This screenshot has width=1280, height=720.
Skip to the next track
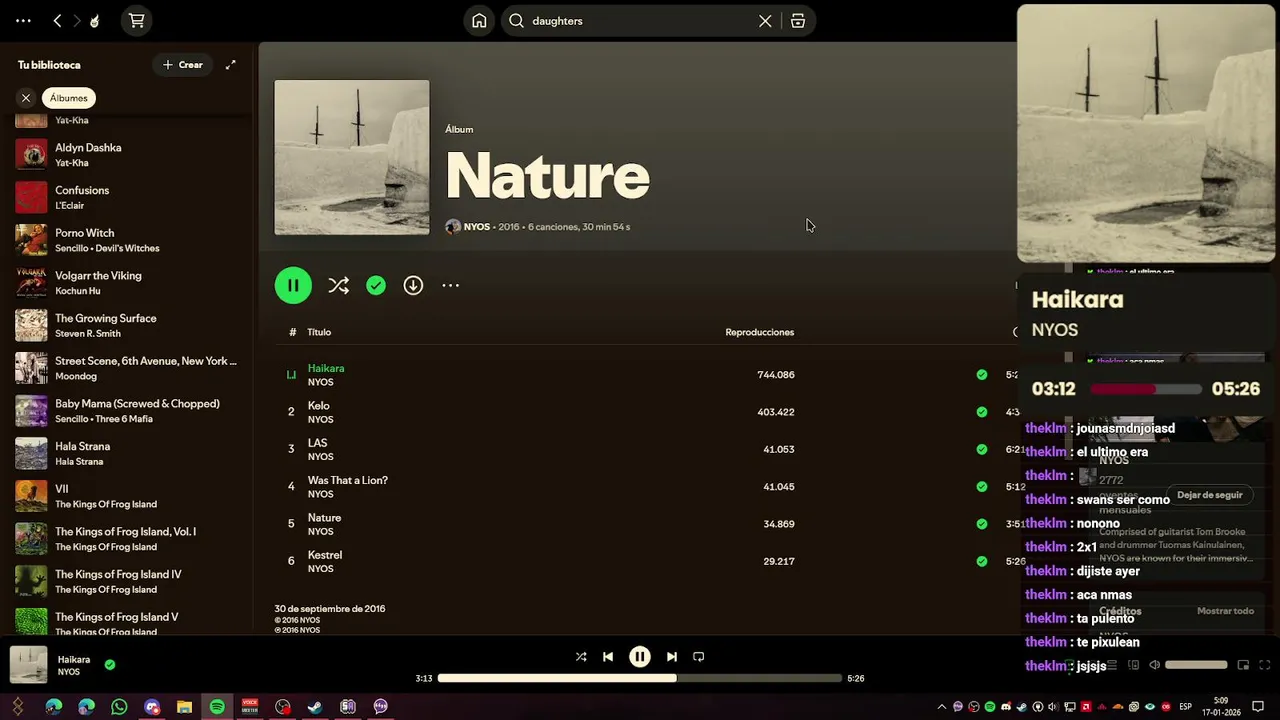pos(672,657)
